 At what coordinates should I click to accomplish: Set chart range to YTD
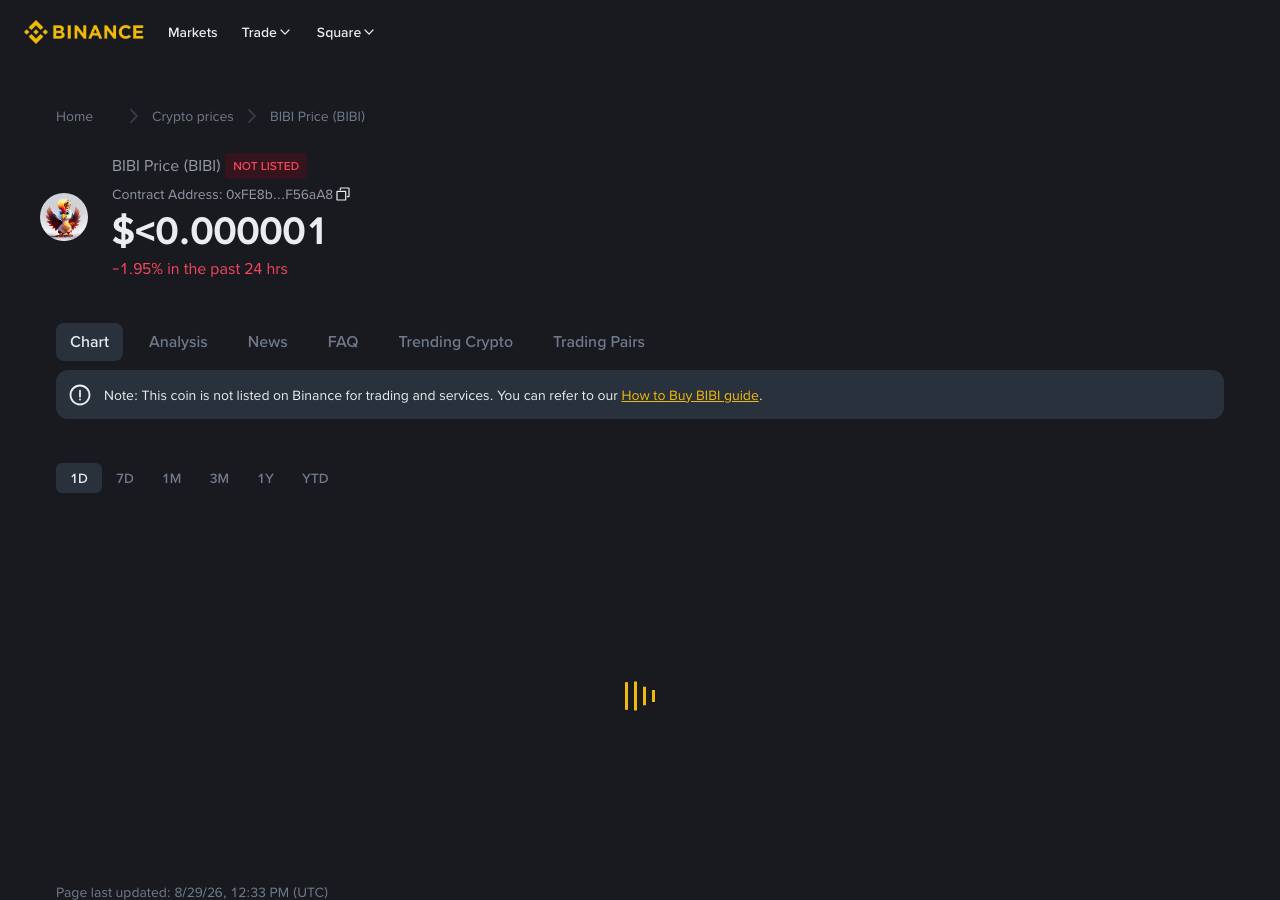coord(315,478)
